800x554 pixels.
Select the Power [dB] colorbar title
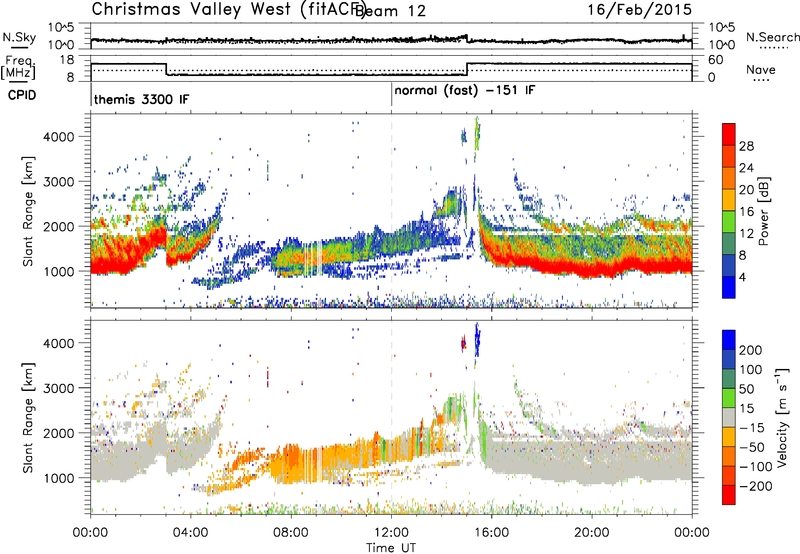click(763, 211)
